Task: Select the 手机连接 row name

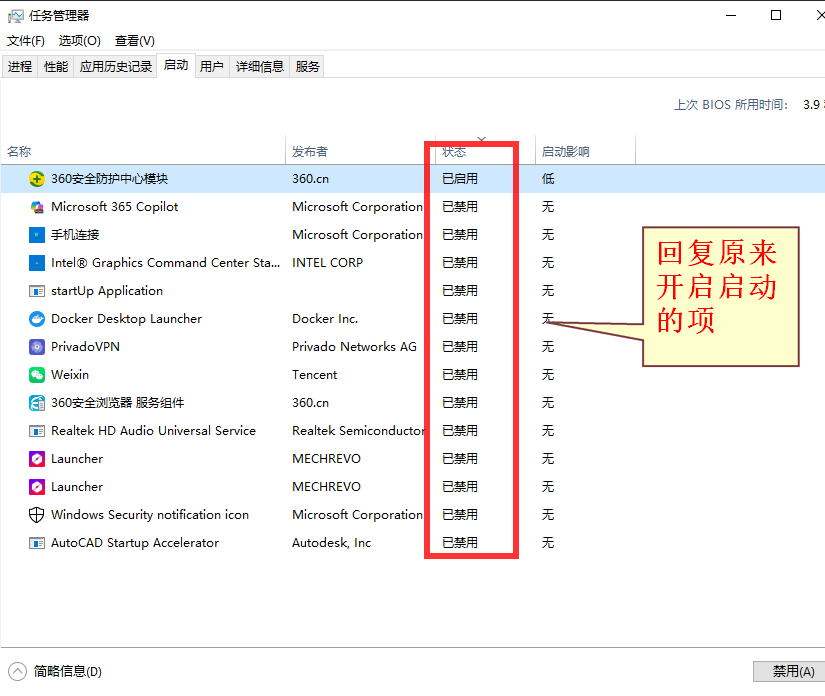Action: pos(75,235)
